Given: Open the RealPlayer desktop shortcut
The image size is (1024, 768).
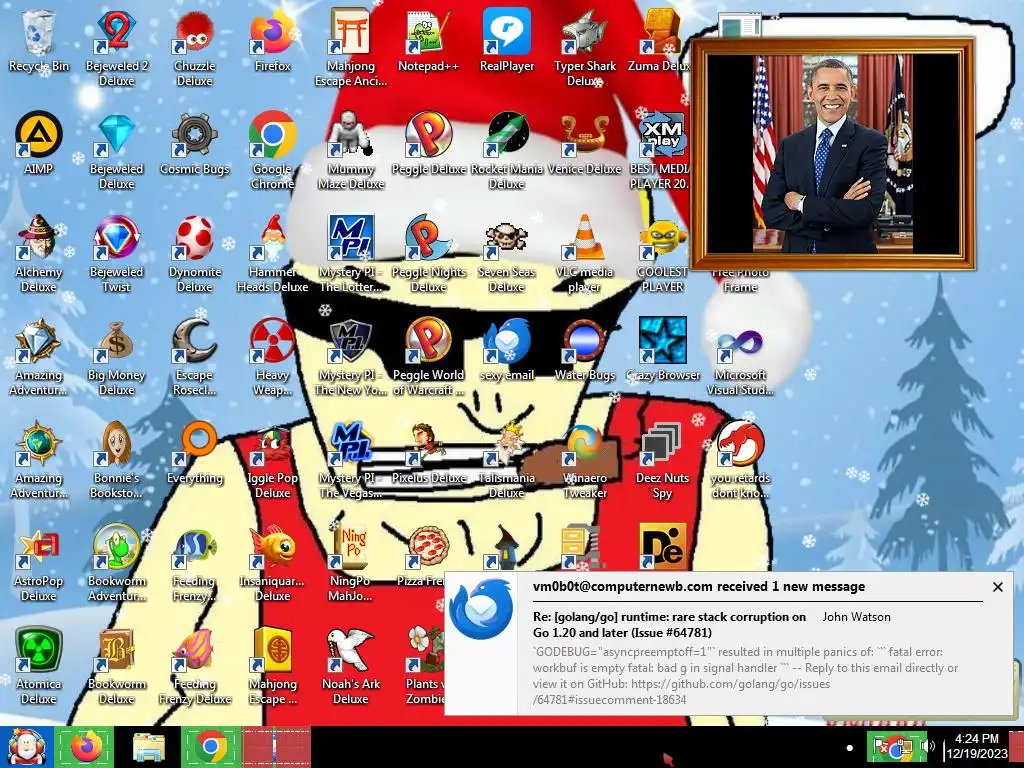Looking at the screenshot, I should (507, 40).
